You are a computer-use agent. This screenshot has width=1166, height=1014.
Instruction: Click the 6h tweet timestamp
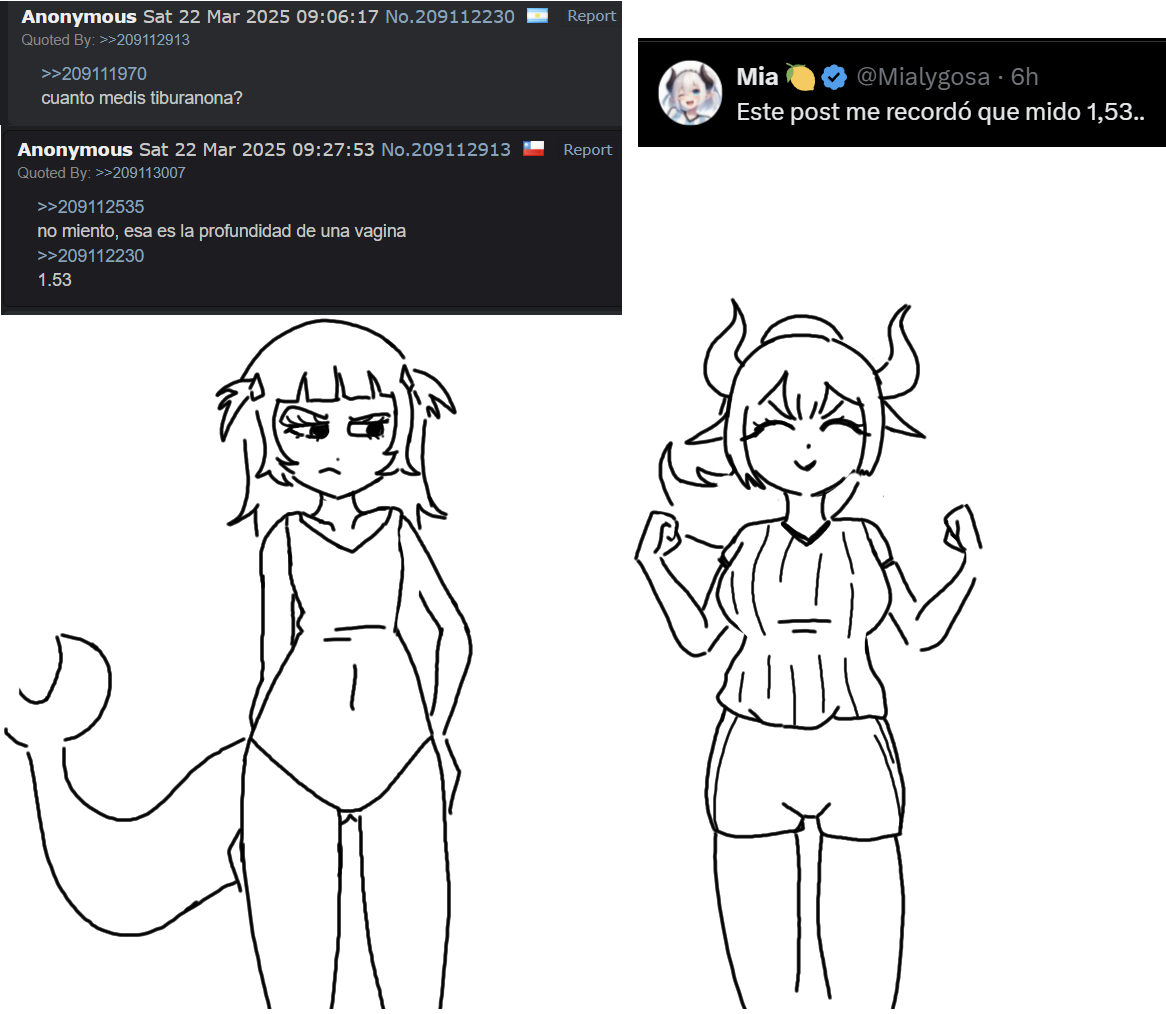1024,77
